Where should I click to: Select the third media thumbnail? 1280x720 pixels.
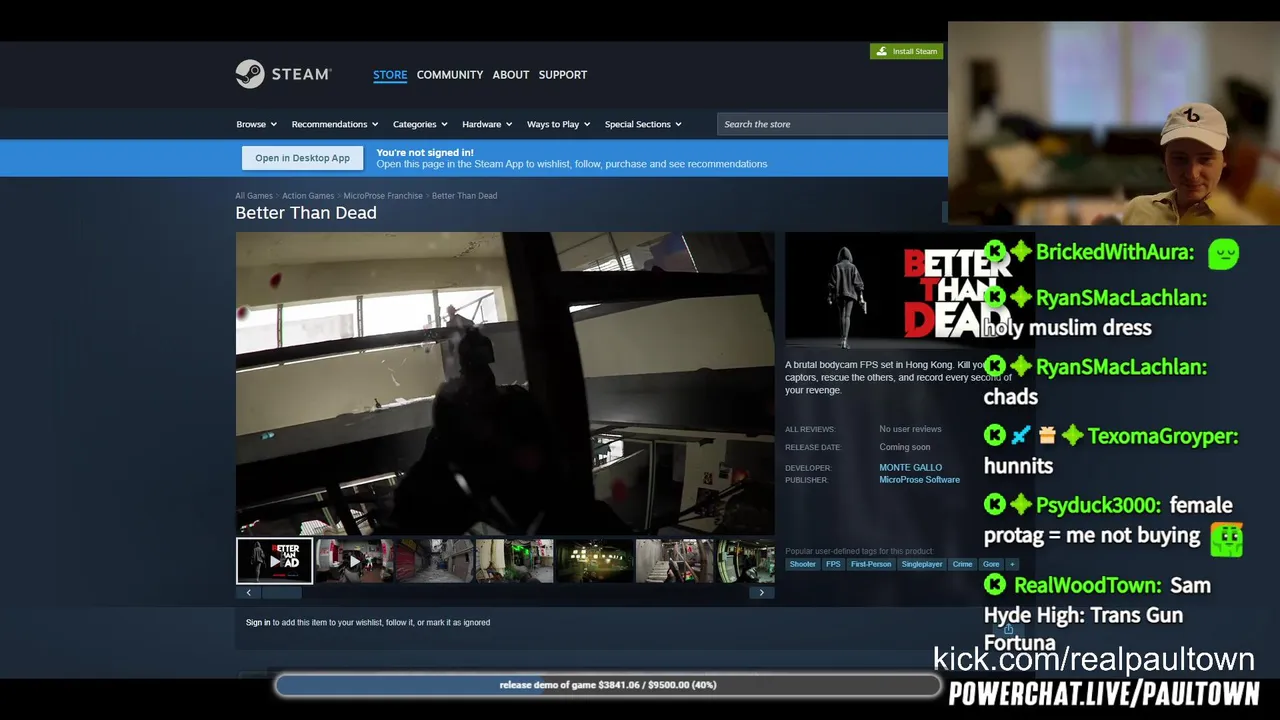point(434,561)
